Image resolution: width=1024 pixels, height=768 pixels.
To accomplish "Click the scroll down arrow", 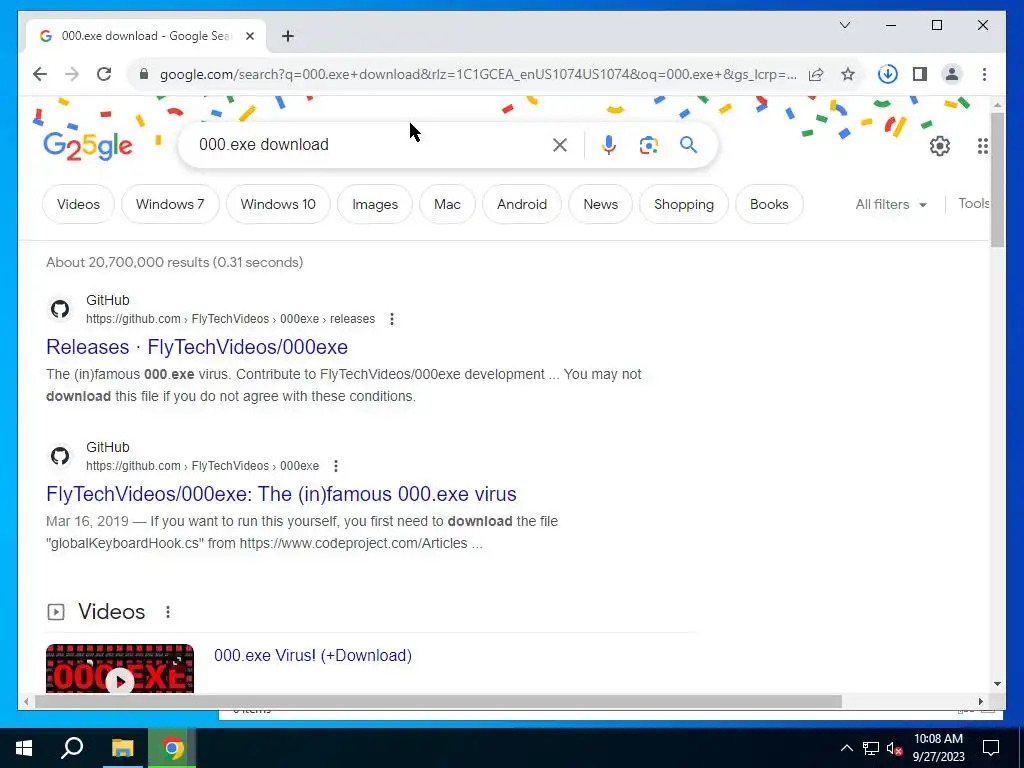I will (x=997, y=684).
